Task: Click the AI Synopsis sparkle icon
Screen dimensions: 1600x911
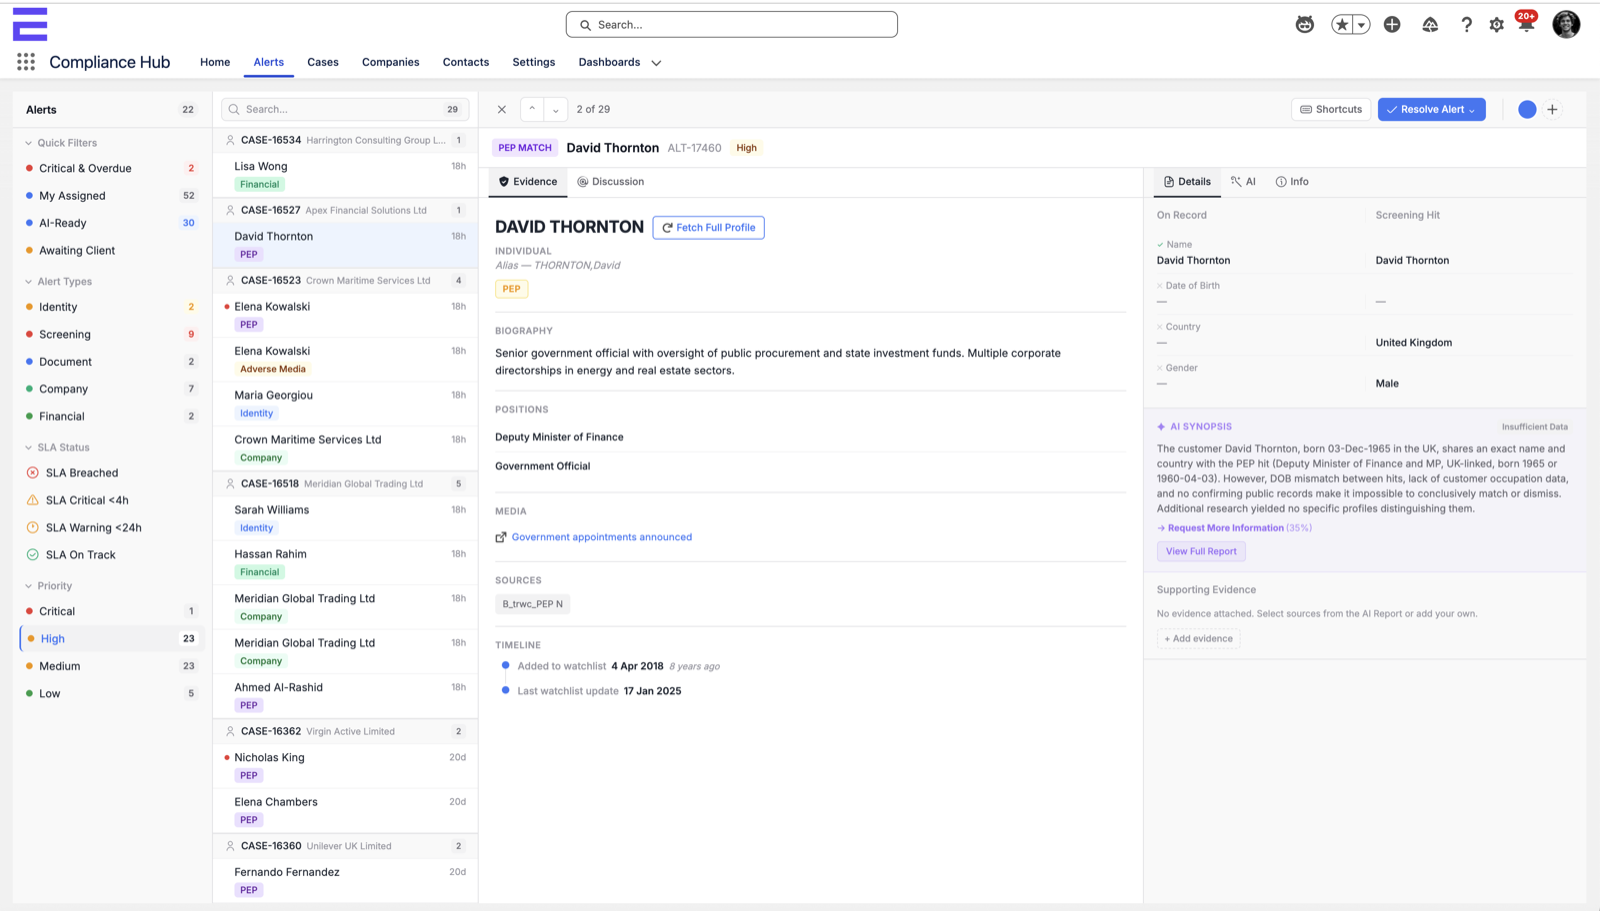Action: [1161, 427]
